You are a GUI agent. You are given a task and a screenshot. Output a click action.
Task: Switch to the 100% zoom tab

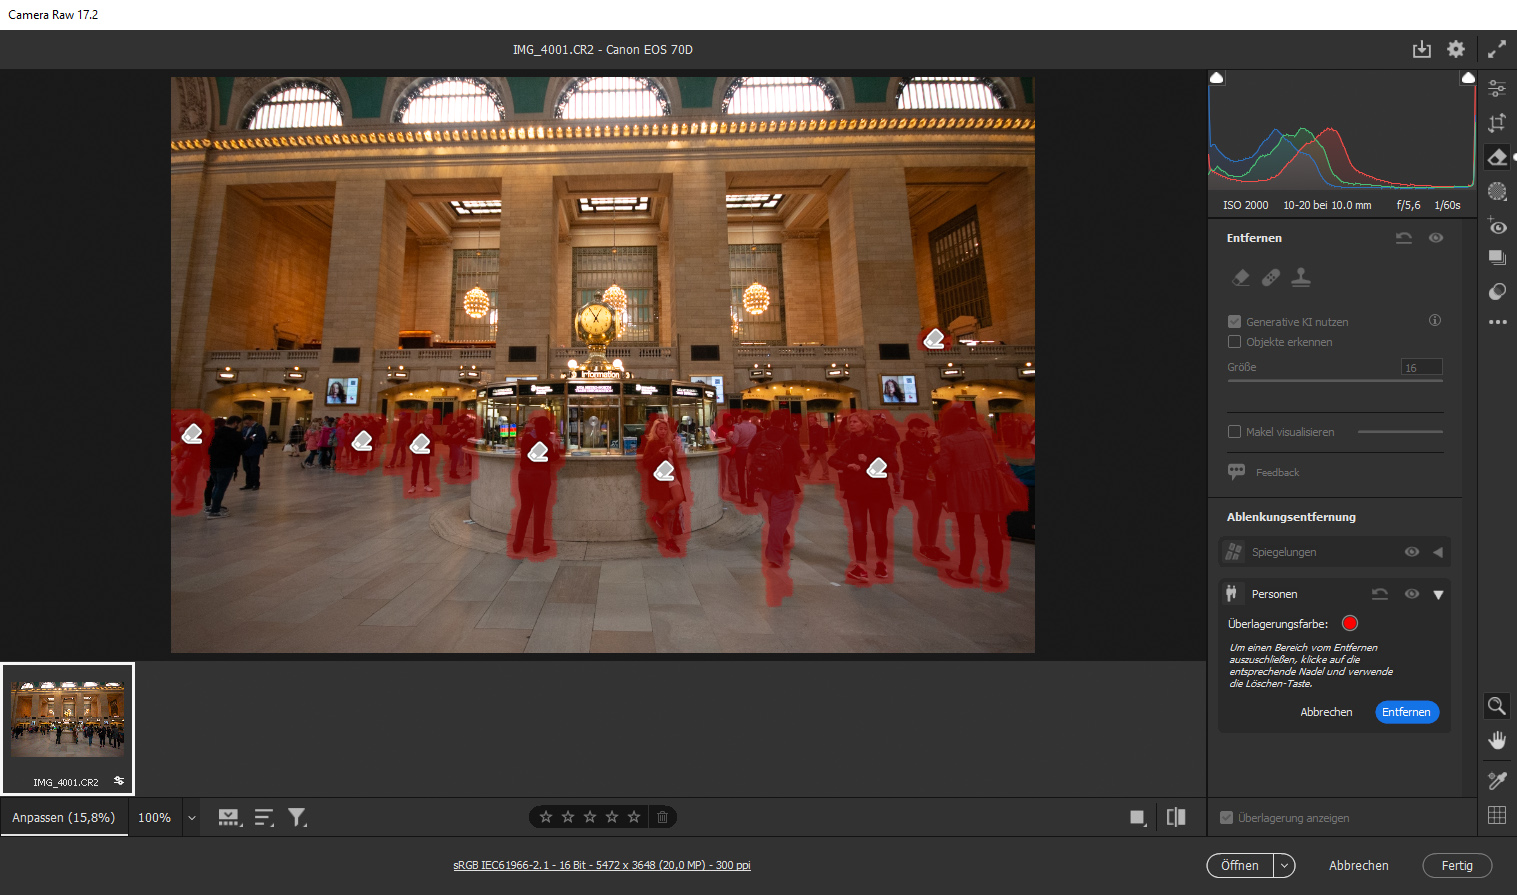154,817
